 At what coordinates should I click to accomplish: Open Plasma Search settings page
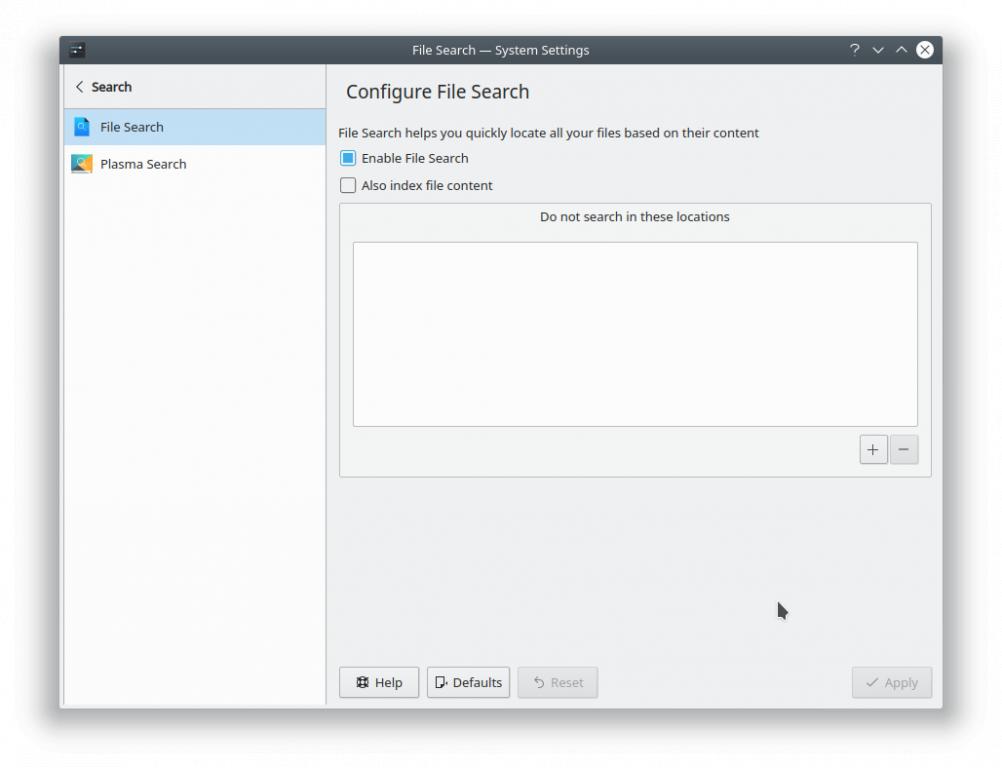coord(143,164)
